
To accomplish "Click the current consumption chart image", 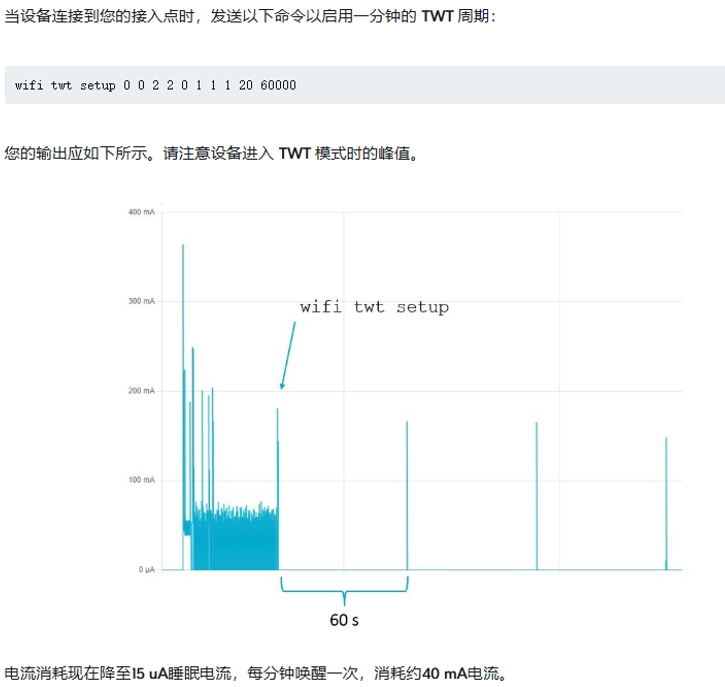I will click(x=404, y=414).
